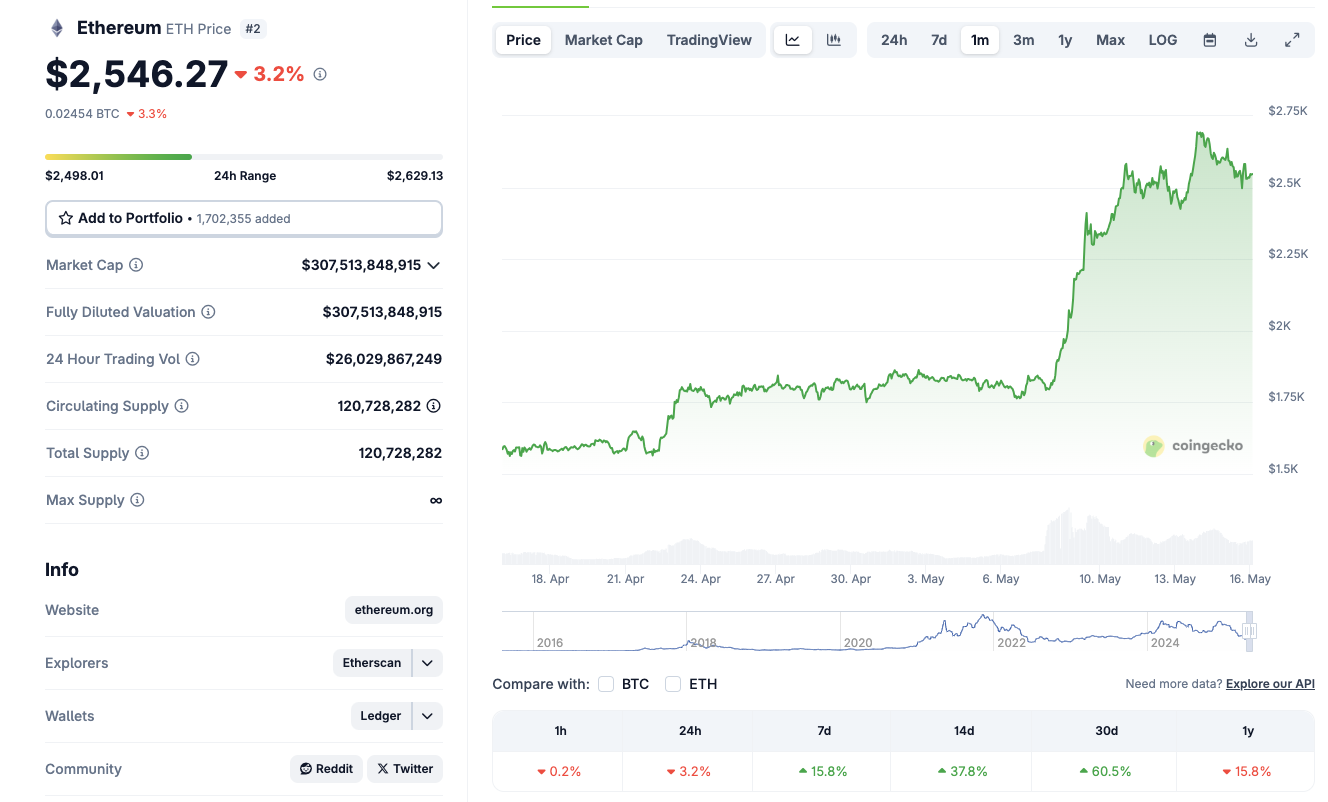Open the Twitter community link

[405, 769]
